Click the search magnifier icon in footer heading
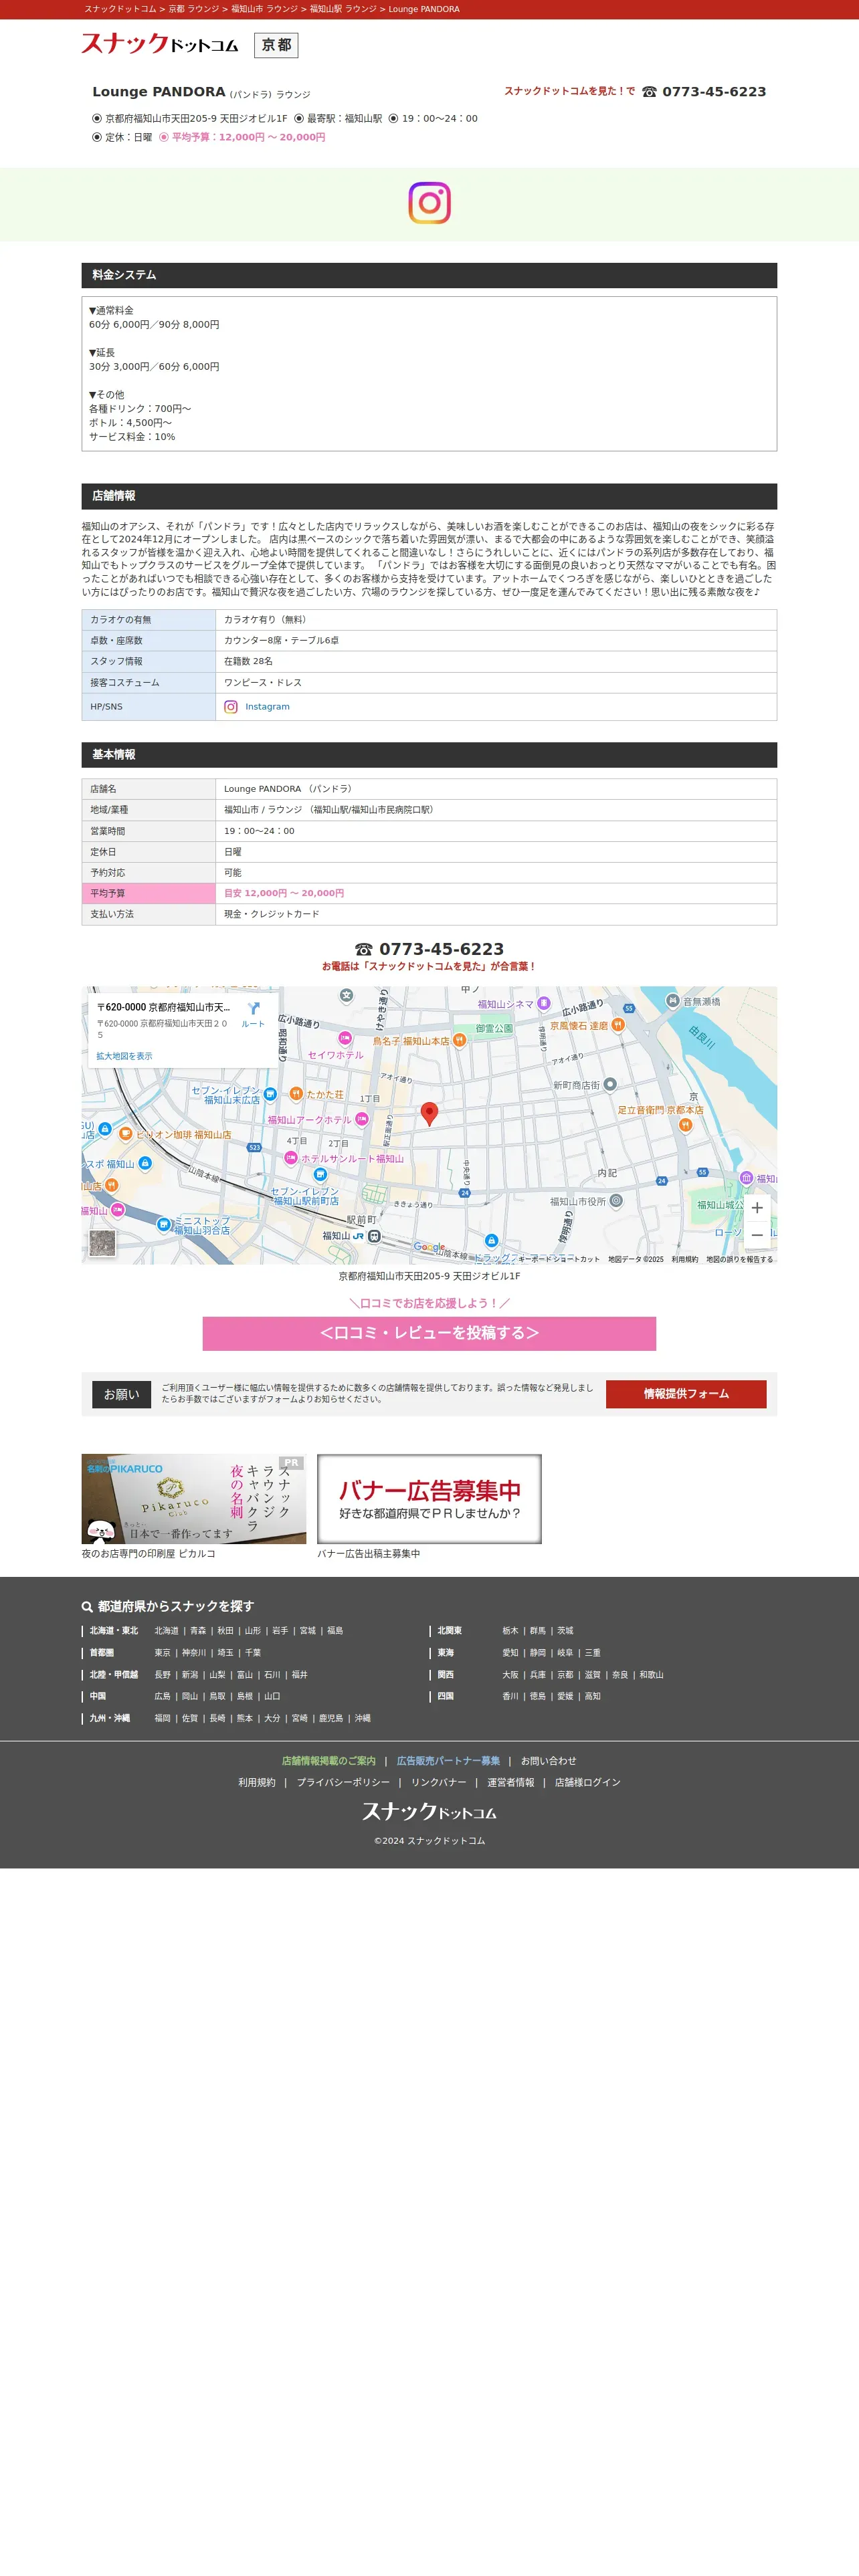859x2576 pixels. pos(87,1607)
